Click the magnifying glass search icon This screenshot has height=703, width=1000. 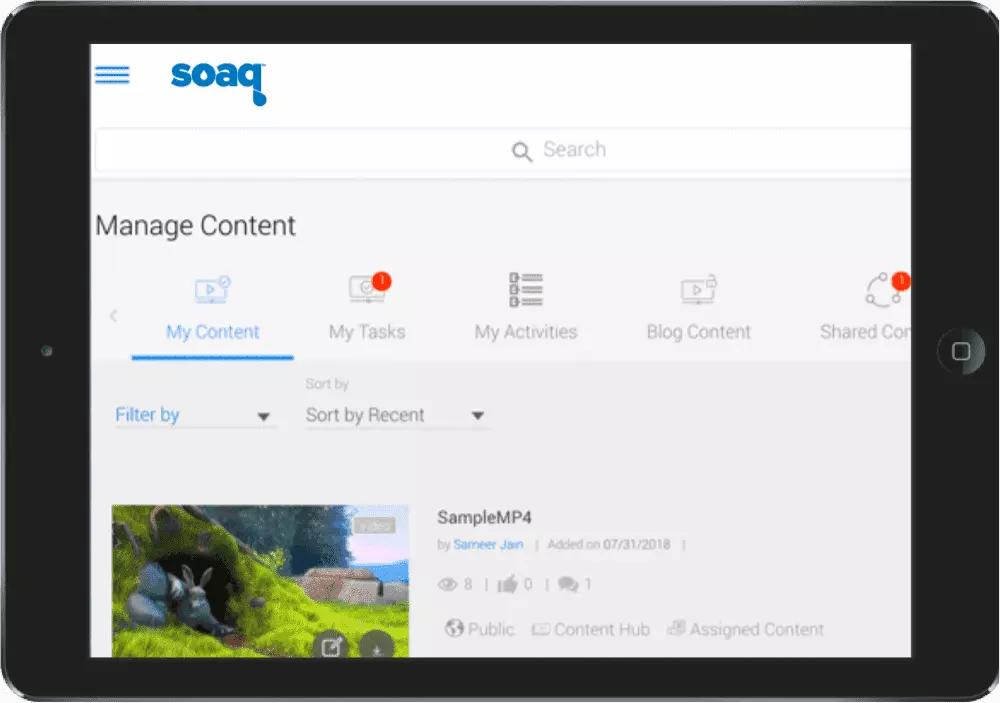click(522, 151)
